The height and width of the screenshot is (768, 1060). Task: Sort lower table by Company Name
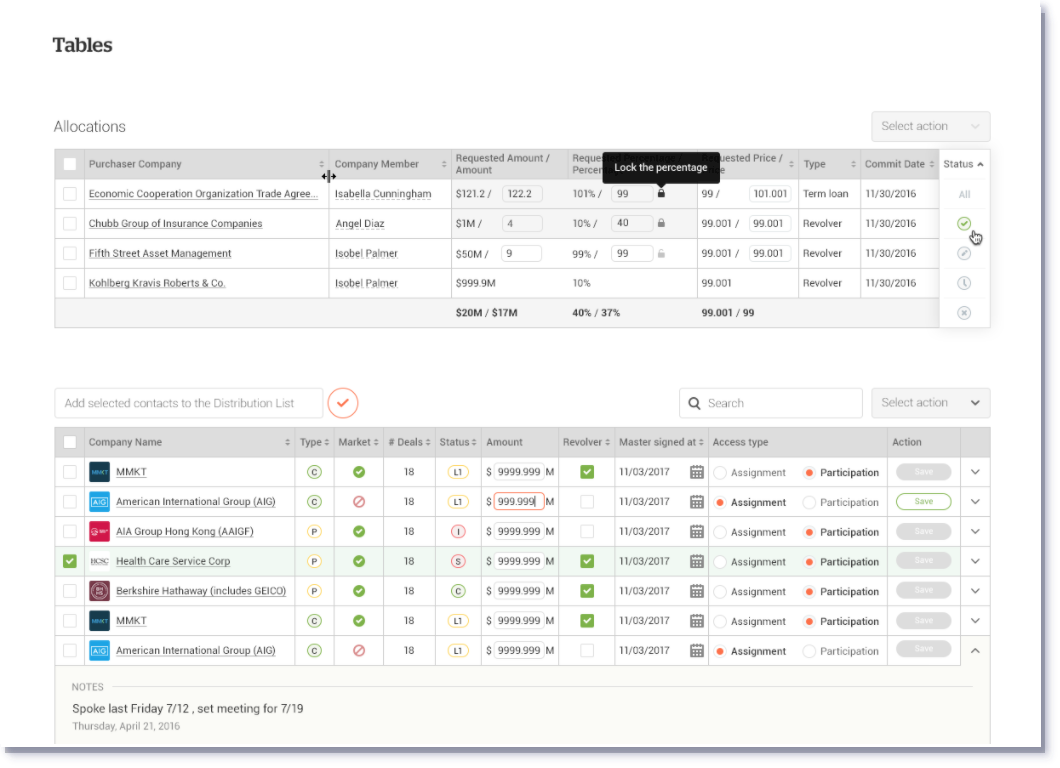click(x=287, y=442)
